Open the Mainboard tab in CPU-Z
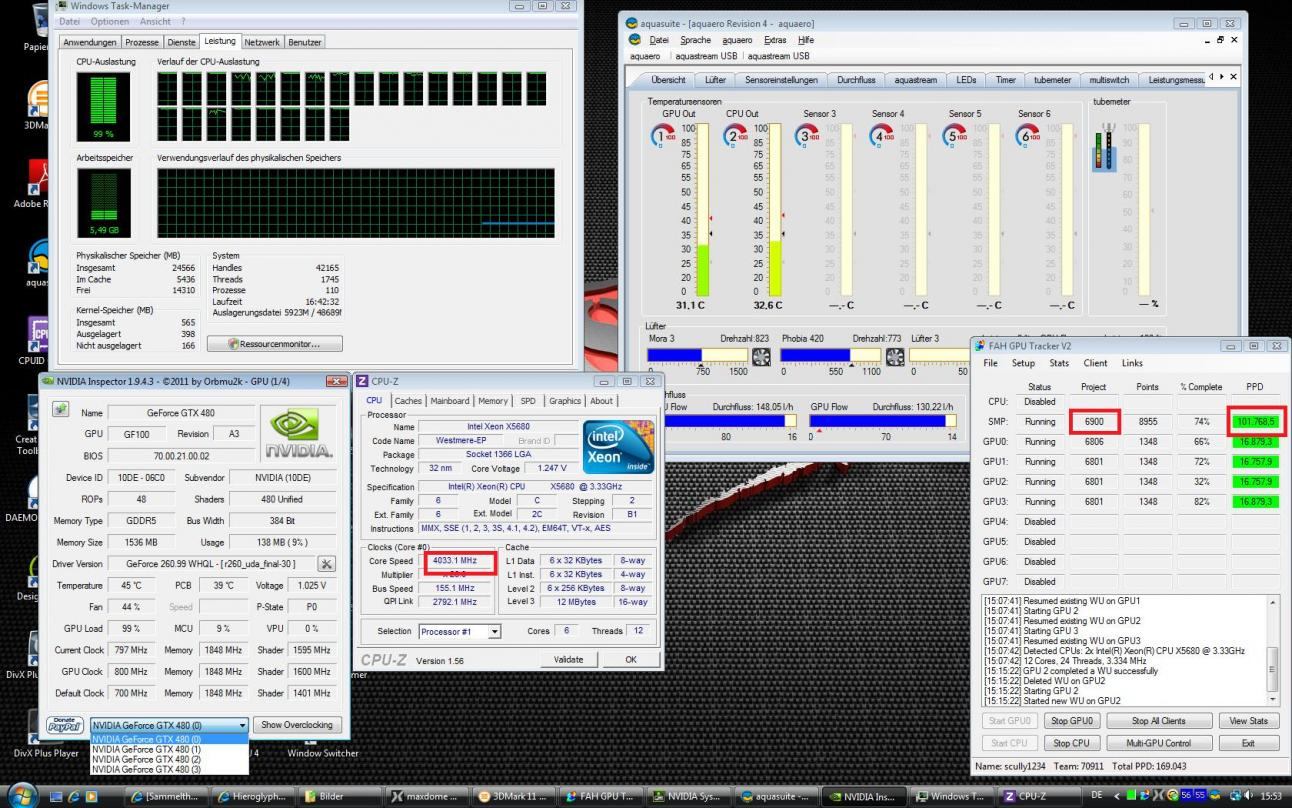Image resolution: width=1292 pixels, height=808 pixels. click(x=449, y=401)
